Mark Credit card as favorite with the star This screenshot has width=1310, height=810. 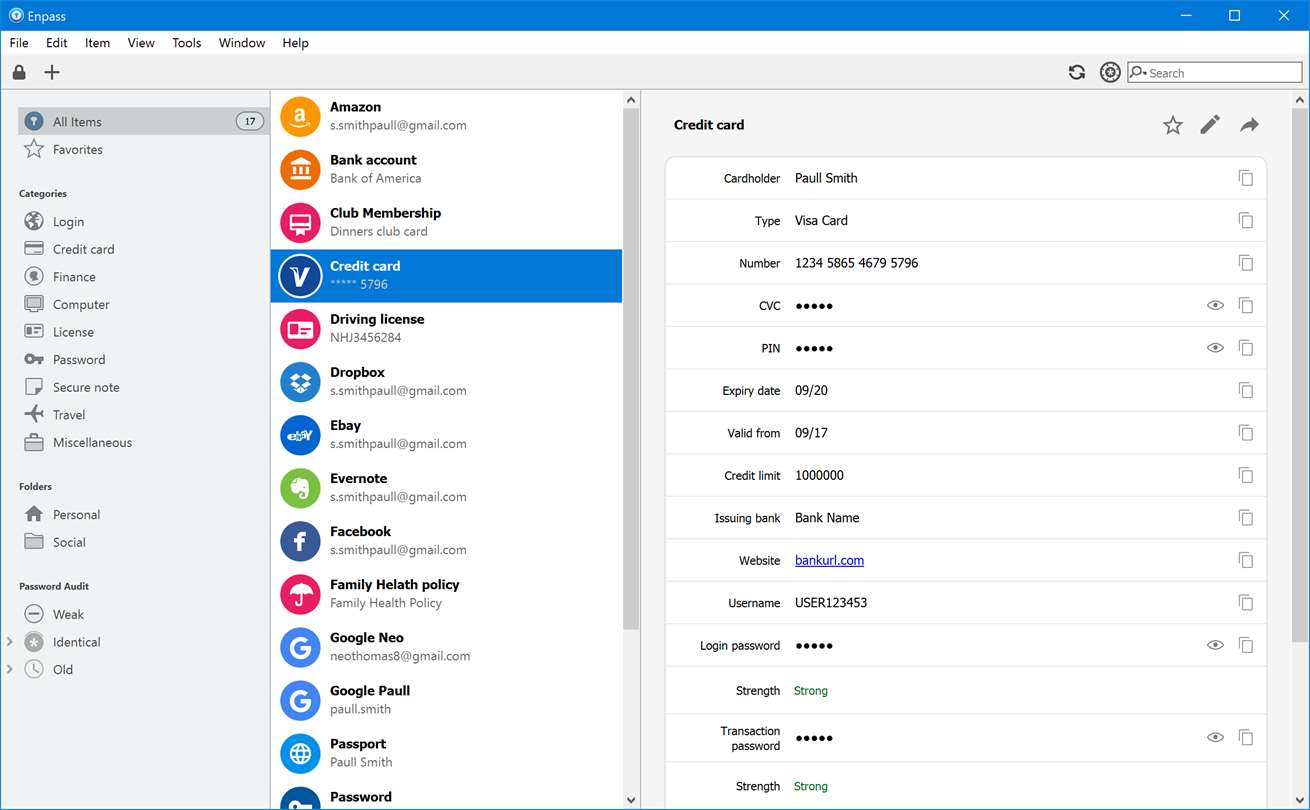tap(1173, 125)
